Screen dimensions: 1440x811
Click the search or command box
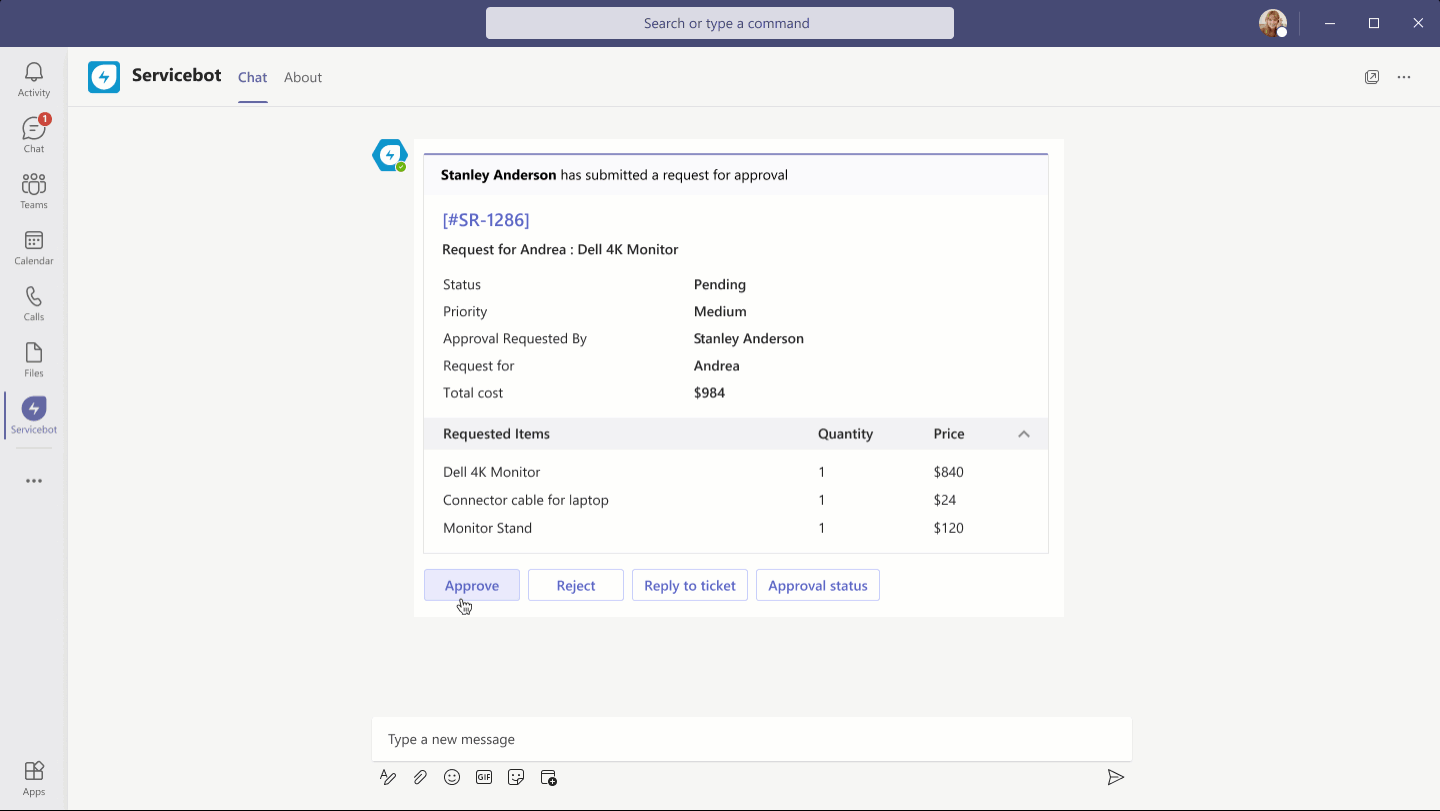720,23
